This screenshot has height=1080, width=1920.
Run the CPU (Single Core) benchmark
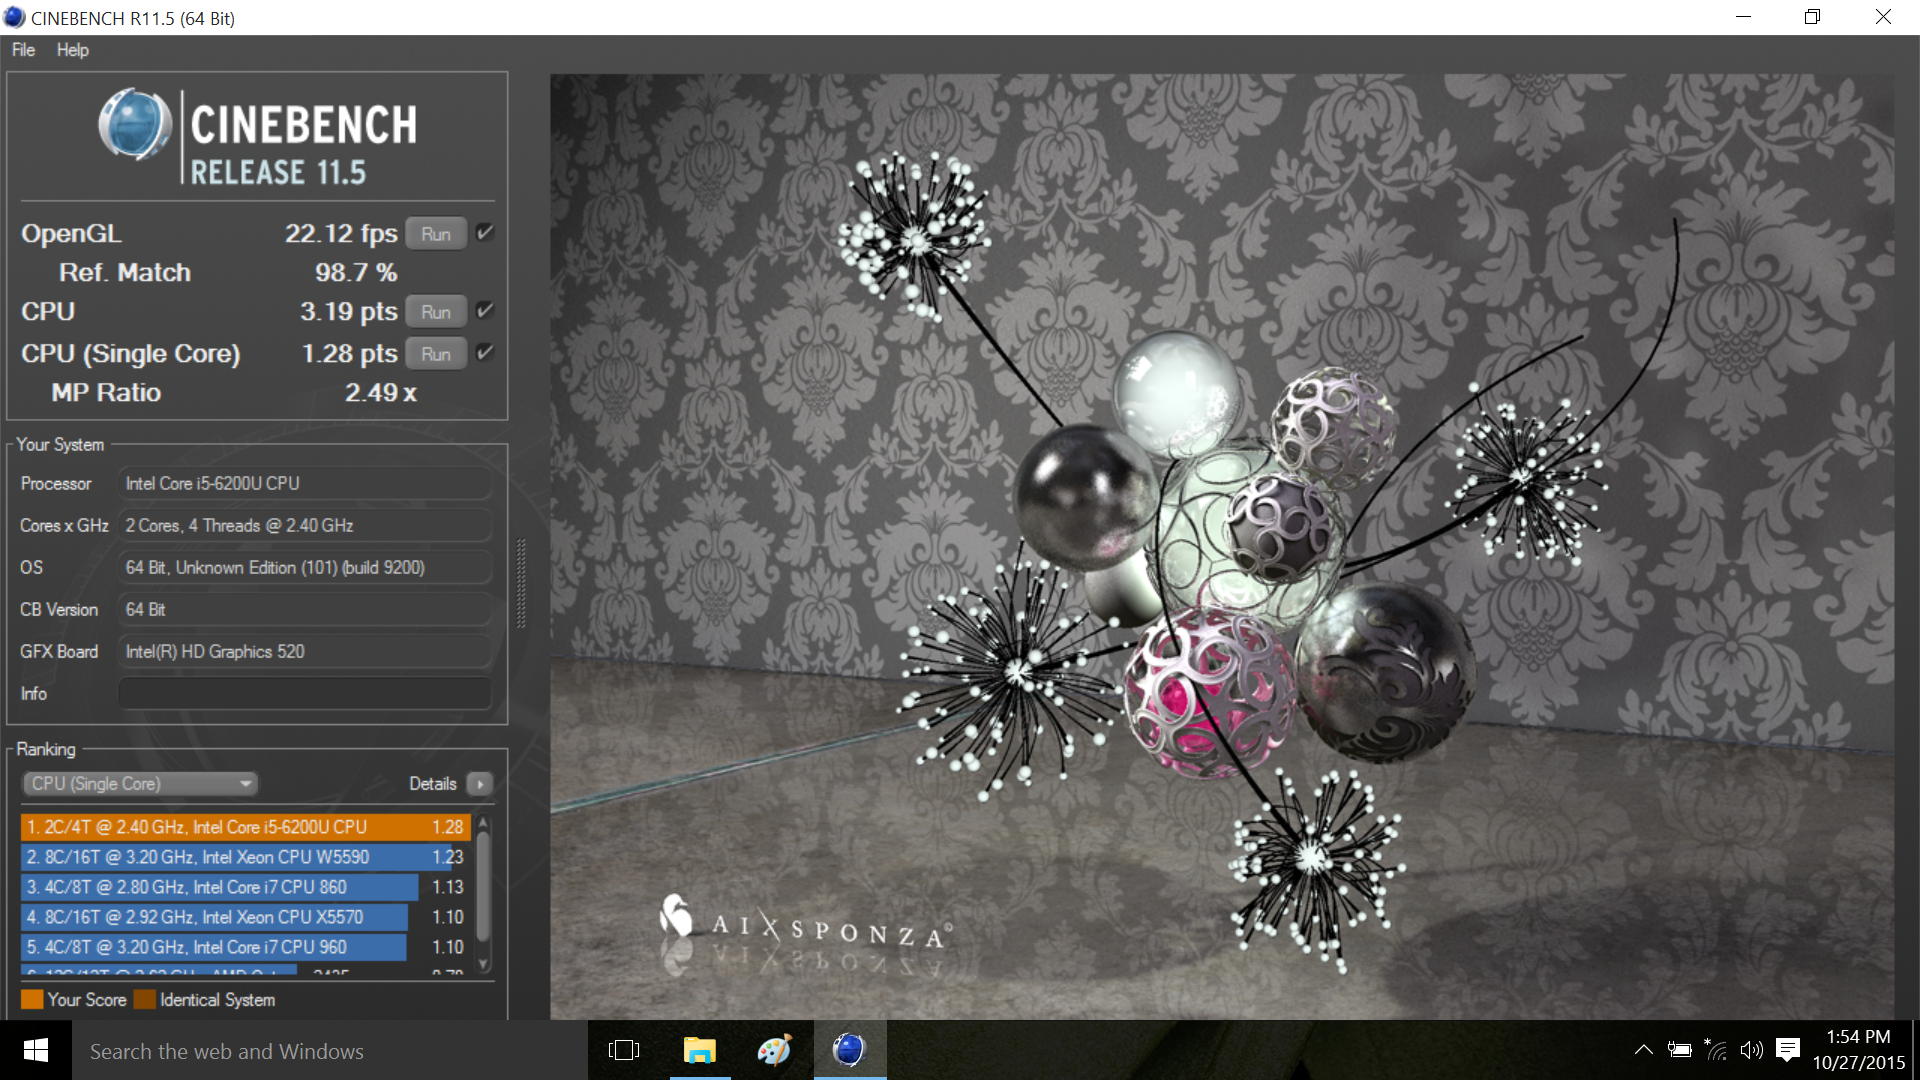click(x=436, y=354)
